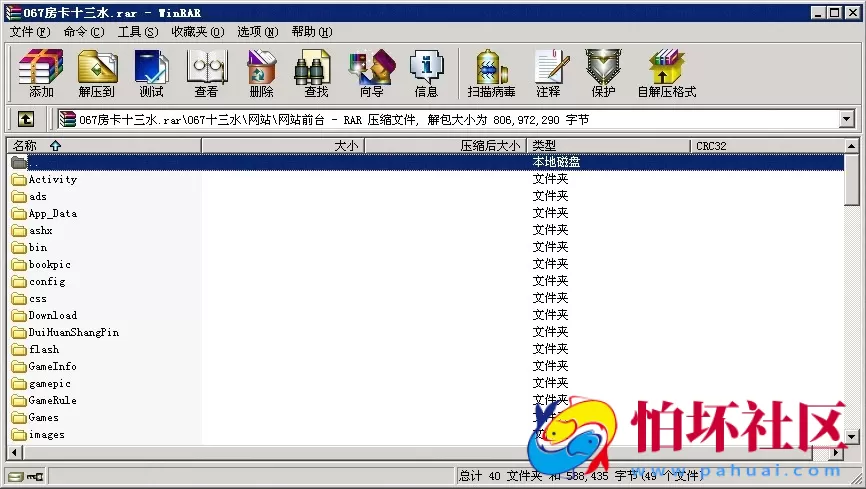
Task: Click the bookpic folder icon
Action: coord(19,265)
